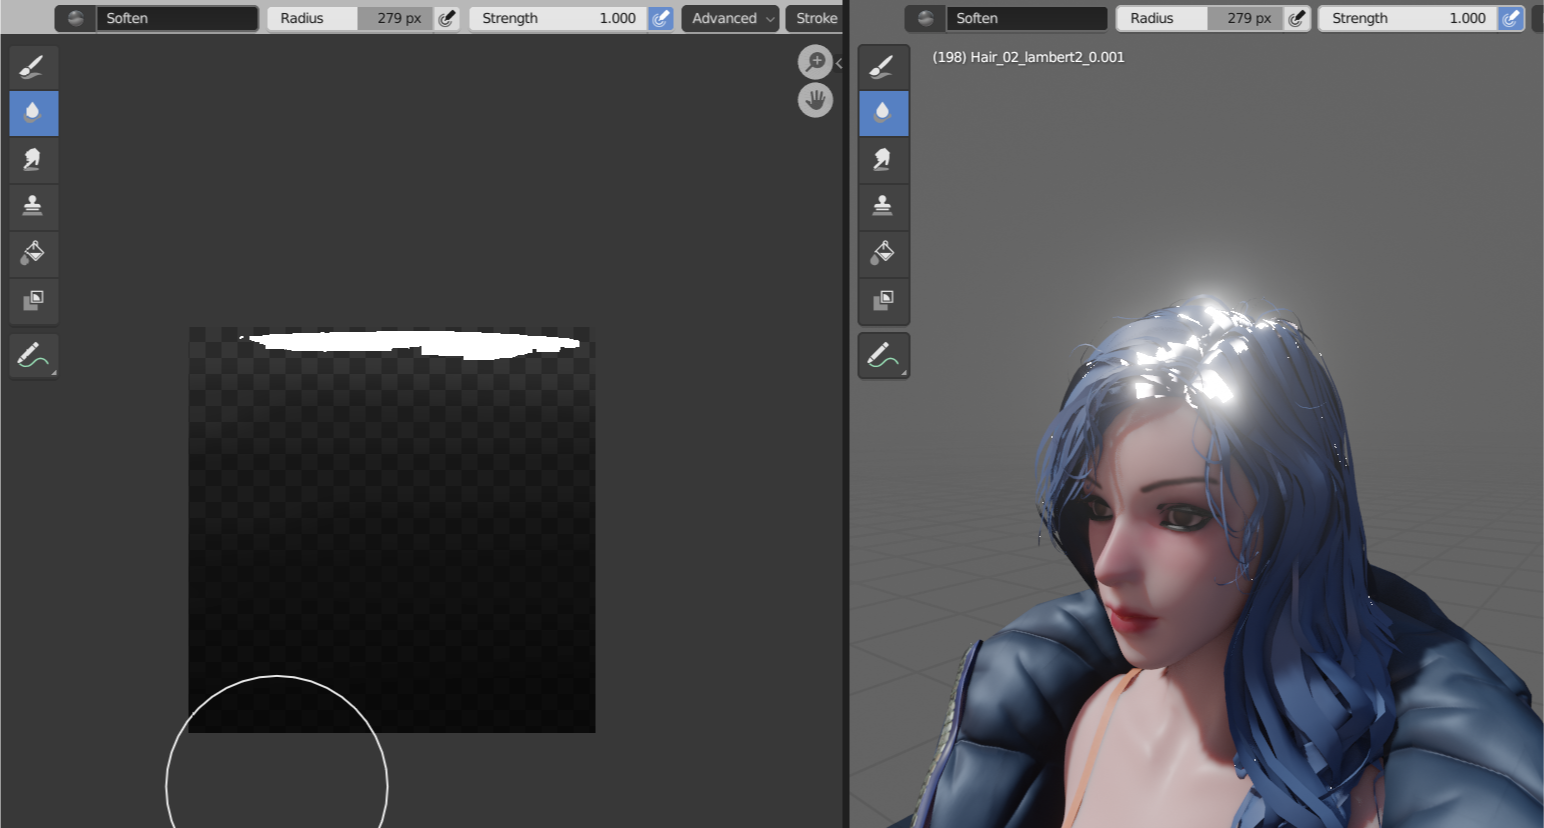The image size is (1544, 828).
Task: Select the Draw brush in 3D viewport toolbar
Action: coord(883,67)
